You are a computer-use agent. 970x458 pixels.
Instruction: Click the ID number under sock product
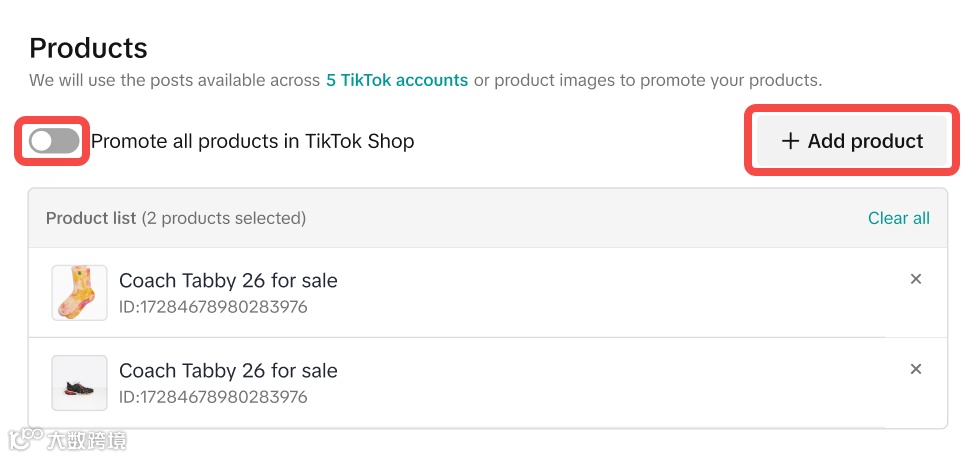[x=212, y=307]
